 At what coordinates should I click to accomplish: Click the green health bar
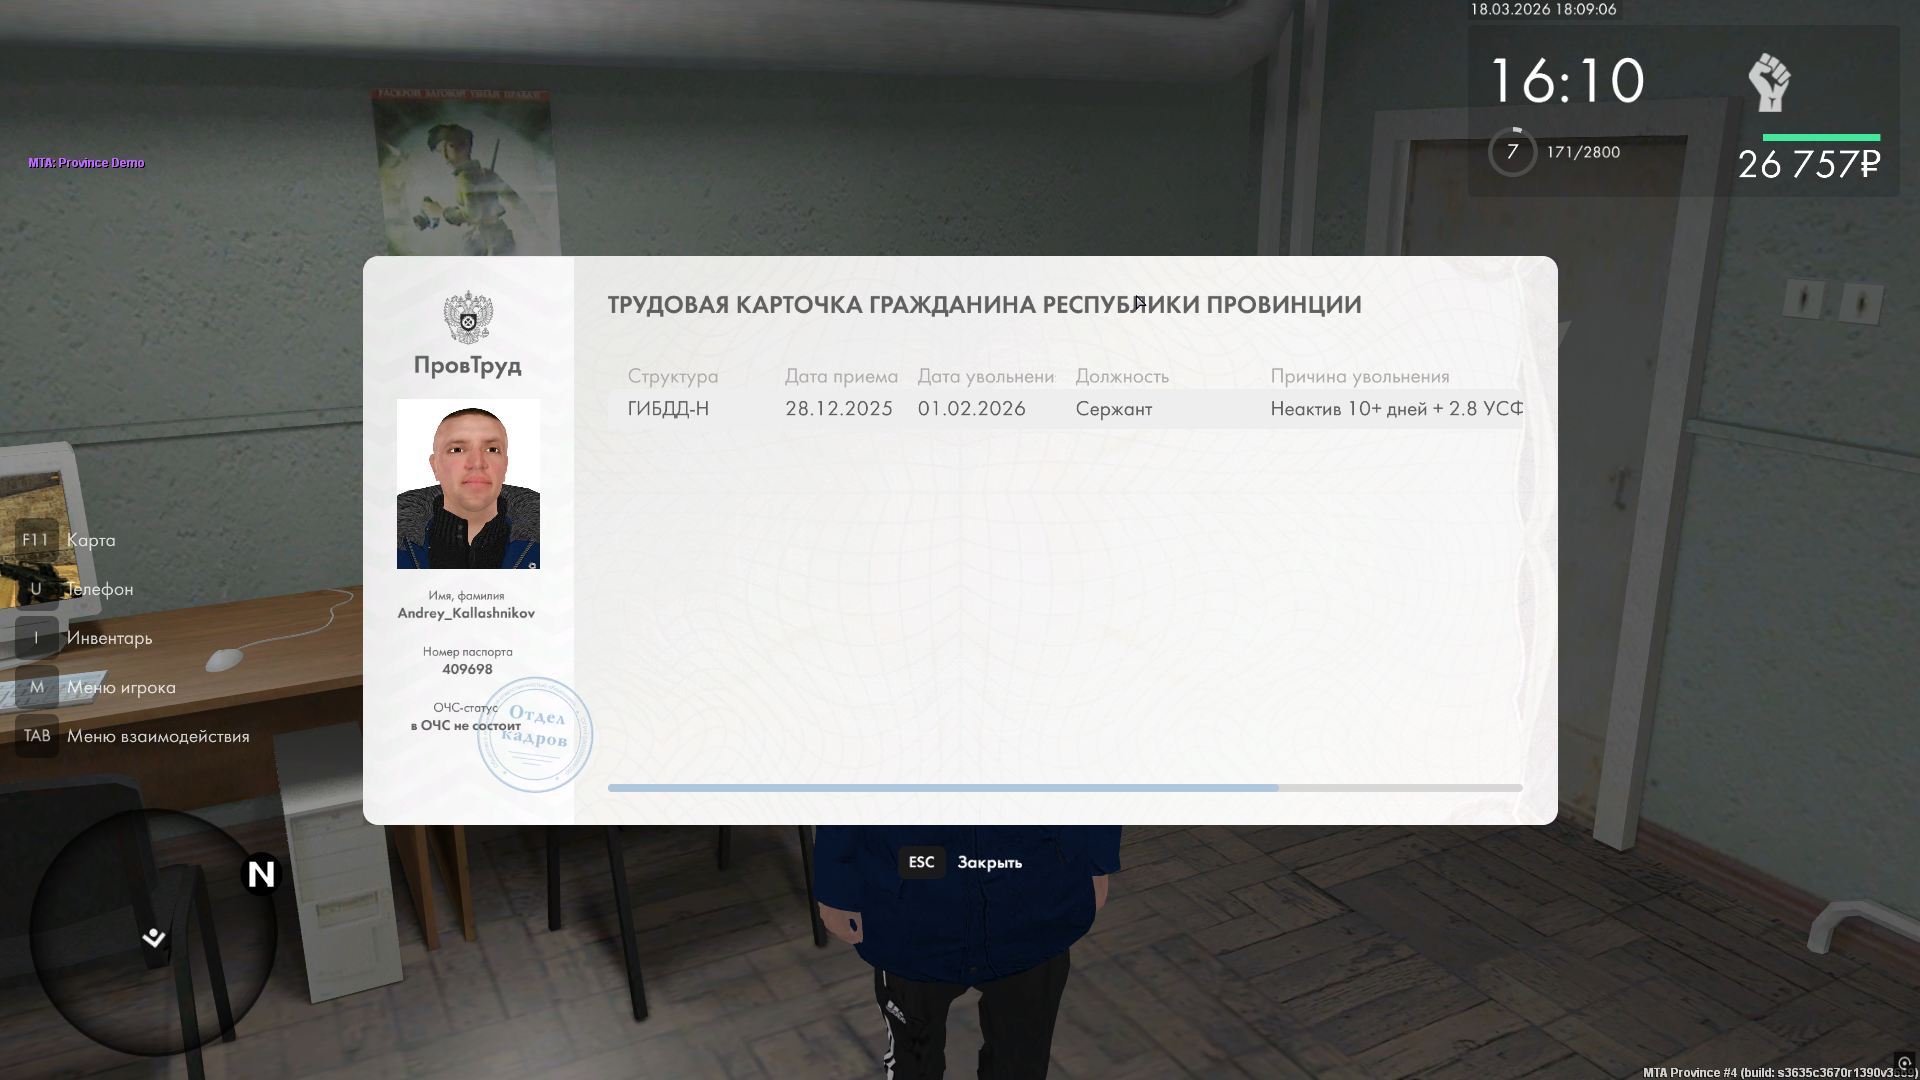(x=1820, y=137)
